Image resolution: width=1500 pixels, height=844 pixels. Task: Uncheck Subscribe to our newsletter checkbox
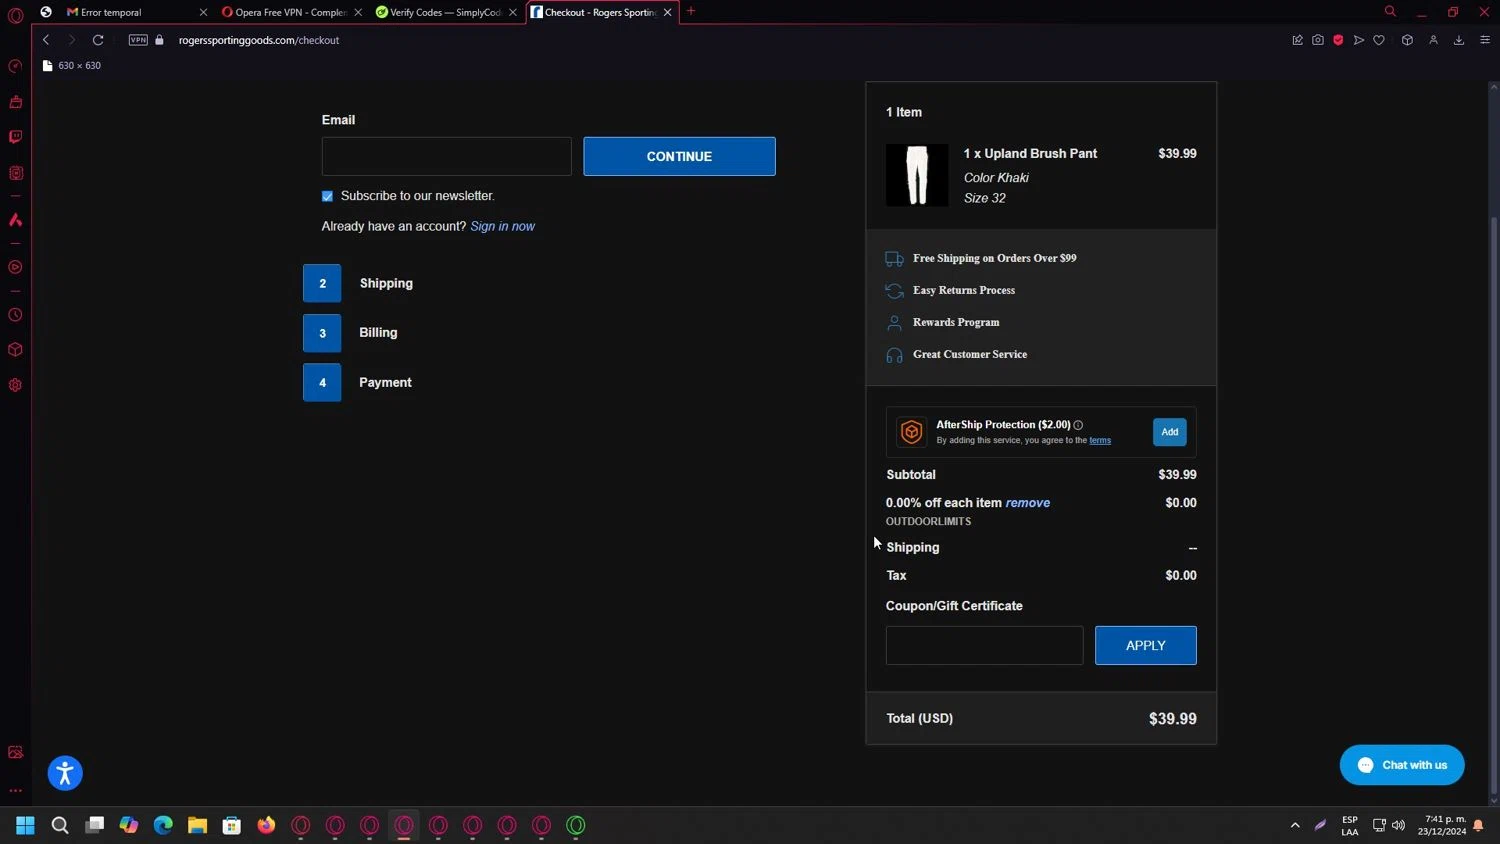327,196
